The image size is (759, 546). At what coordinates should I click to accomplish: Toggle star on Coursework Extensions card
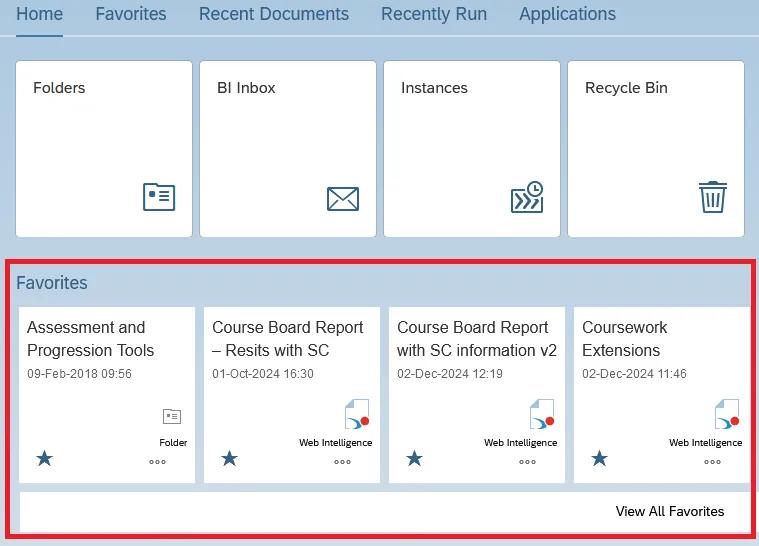coord(599,458)
